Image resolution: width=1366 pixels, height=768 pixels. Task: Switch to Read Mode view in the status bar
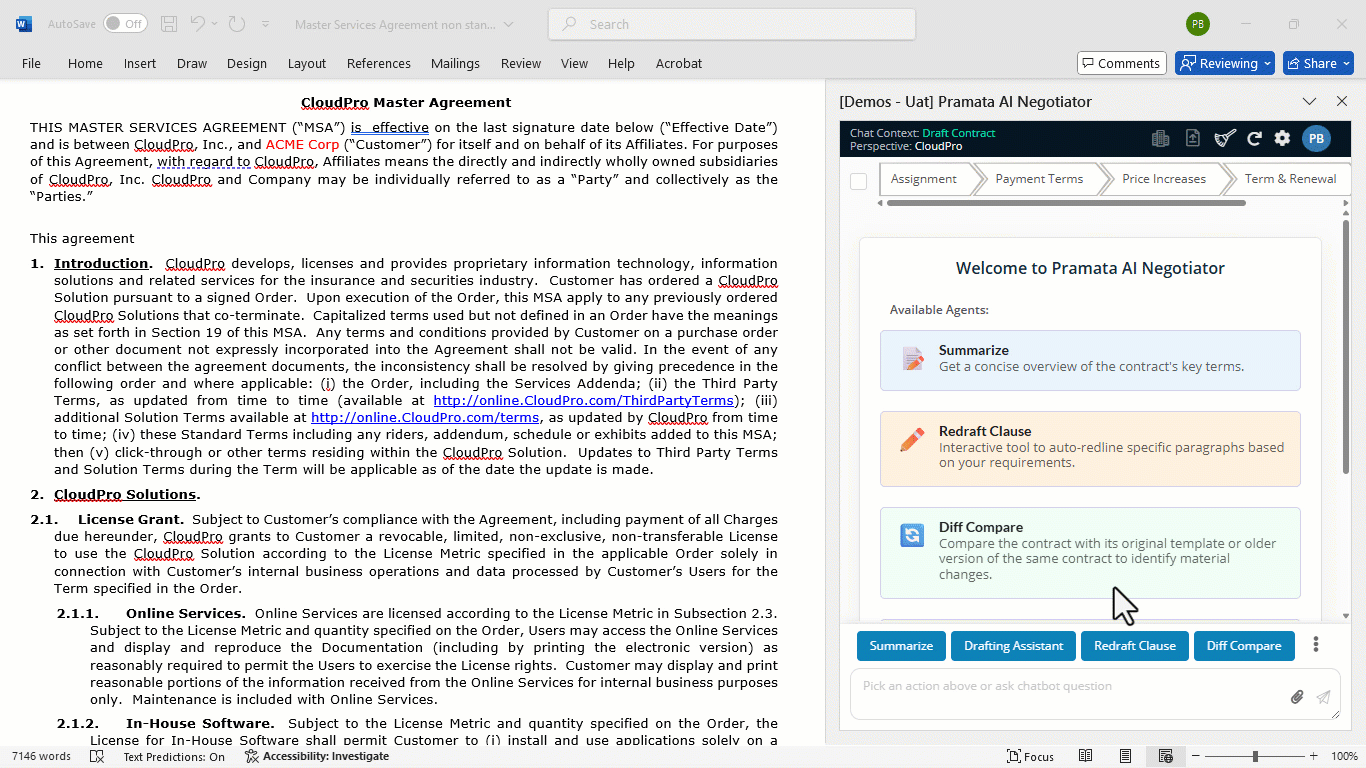pos(1085,756)
